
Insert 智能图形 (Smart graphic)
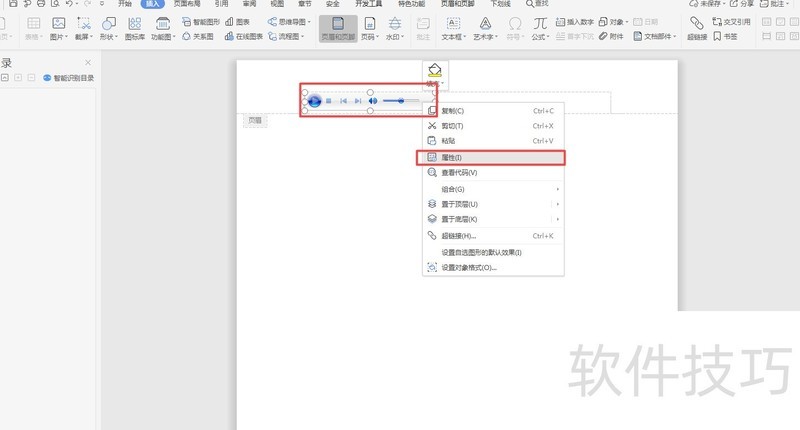tap(201, 22)
